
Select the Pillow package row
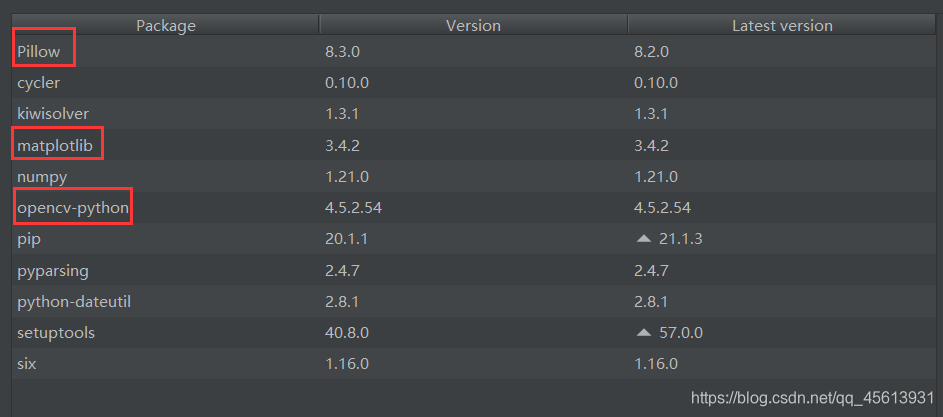474,51
